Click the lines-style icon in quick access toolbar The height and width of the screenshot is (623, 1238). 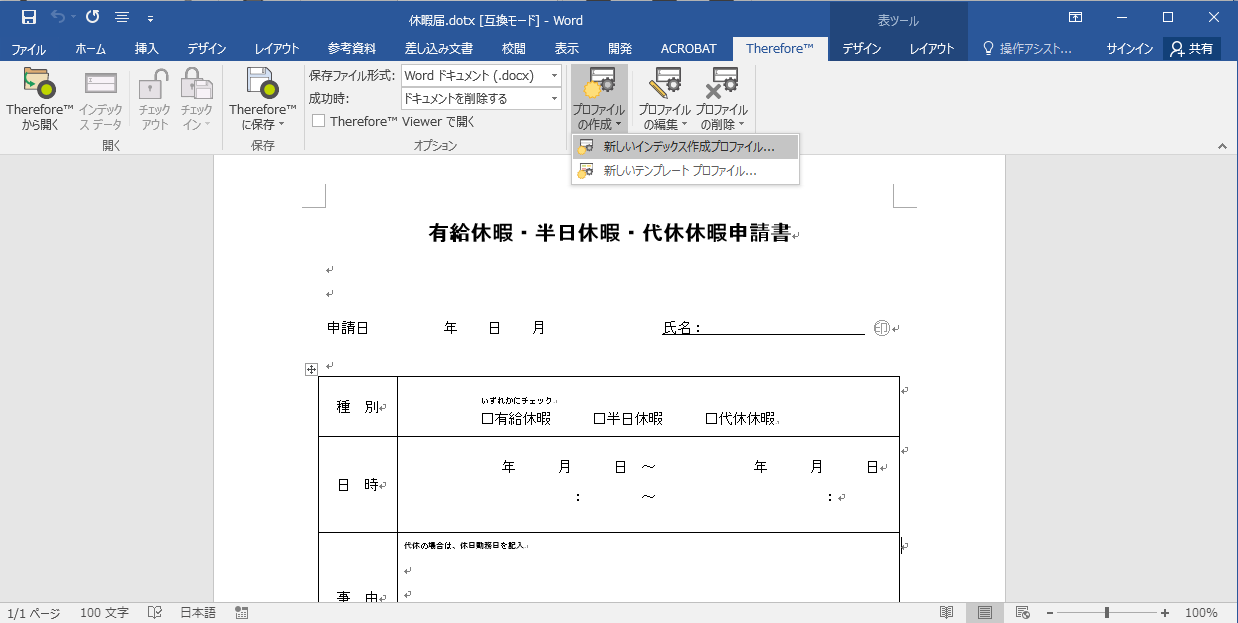click(x=122, y=17)
